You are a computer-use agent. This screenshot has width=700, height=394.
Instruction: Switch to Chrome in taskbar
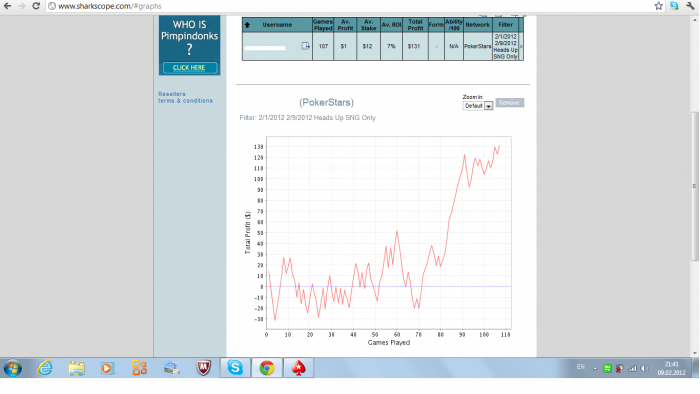pos(267,368)
